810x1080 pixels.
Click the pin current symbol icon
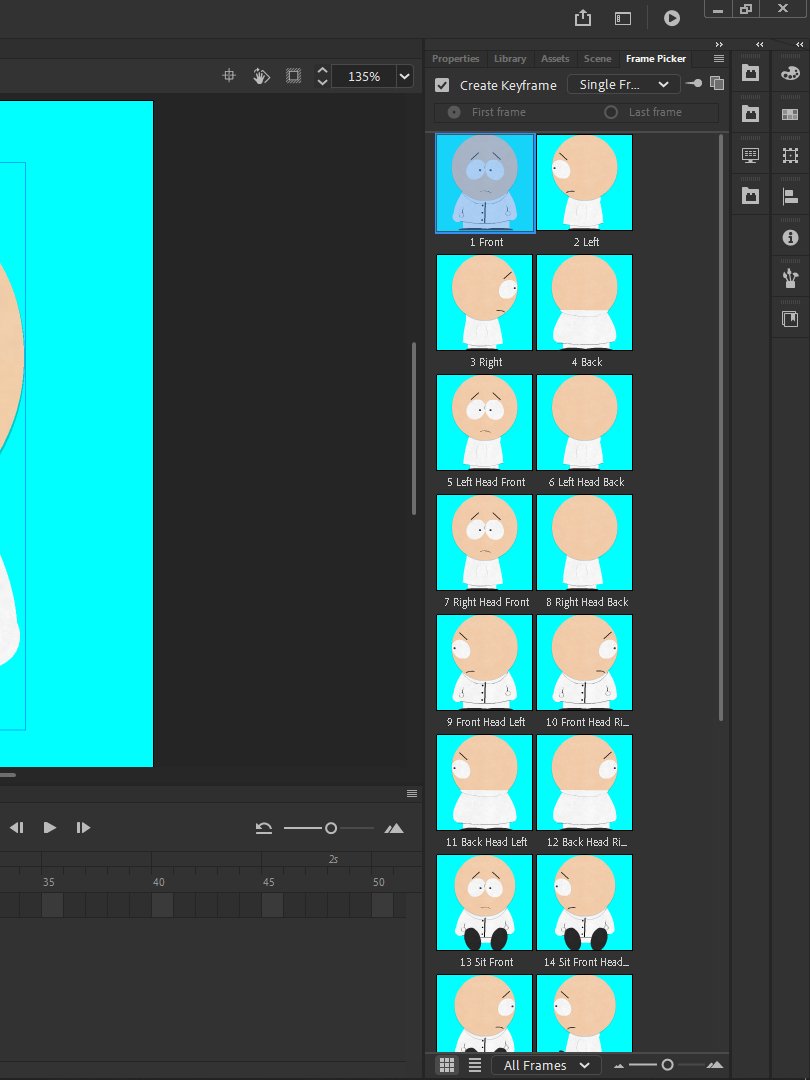tap(694, 83)
